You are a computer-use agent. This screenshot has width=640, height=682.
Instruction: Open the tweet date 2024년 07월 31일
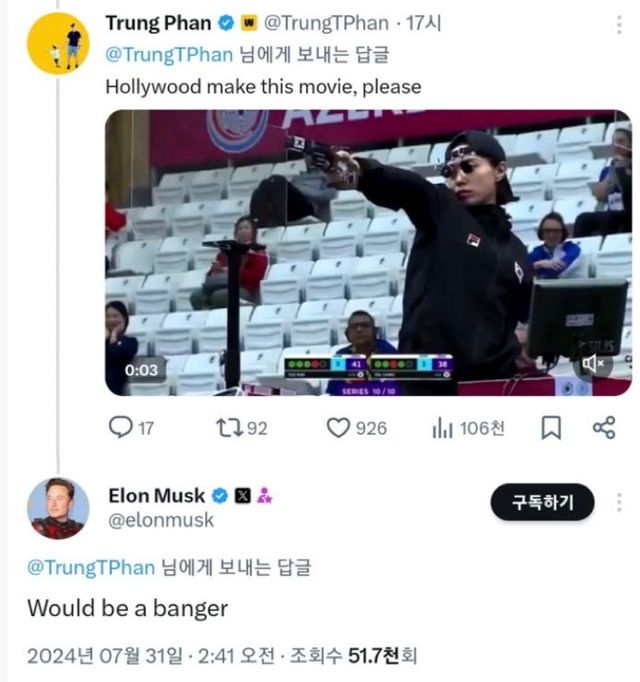(x=106, y=657)
